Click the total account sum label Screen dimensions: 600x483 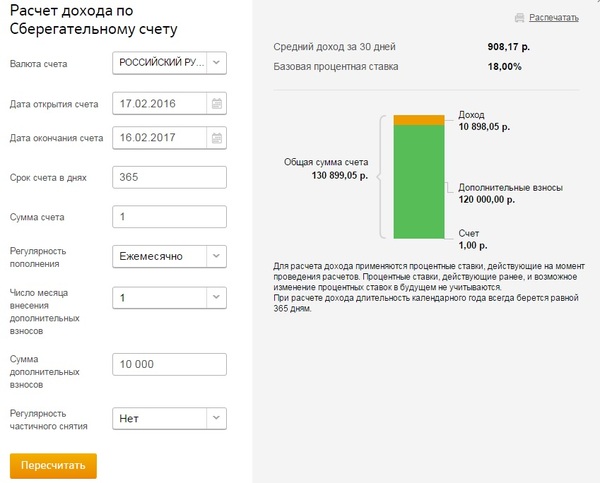click(x=327, y=168)
